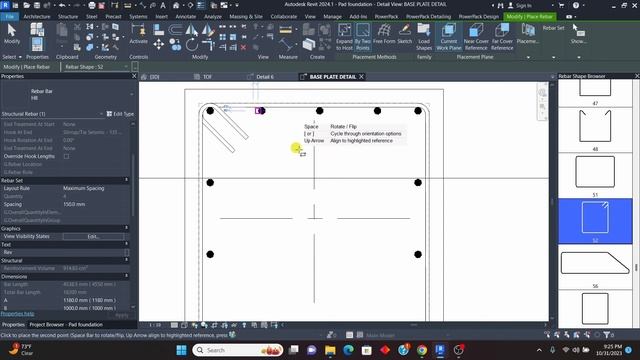This screenshot has height=360, width=640.
Task: Open Layout Rule Maximum Spacing dropdown
Action: tap(96, 188)
